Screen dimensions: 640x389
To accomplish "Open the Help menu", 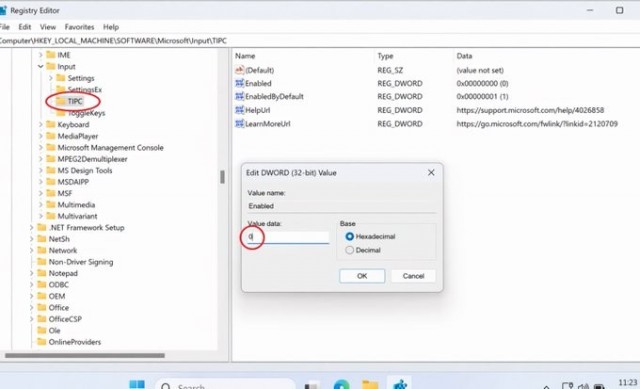I will pyautogui.click(x=111, y=27).
